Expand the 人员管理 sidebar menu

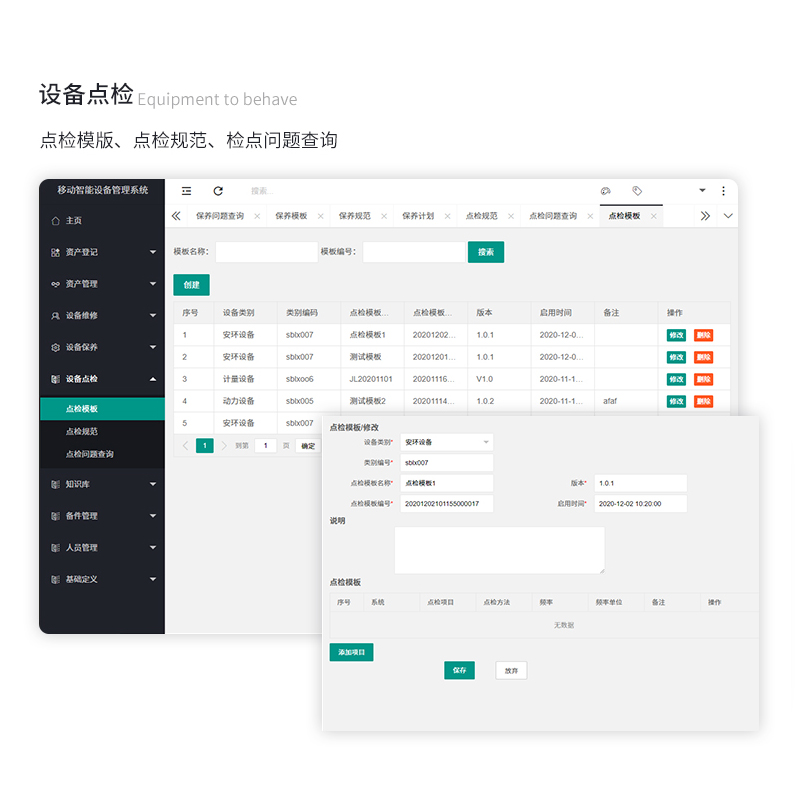pos(102,547)
